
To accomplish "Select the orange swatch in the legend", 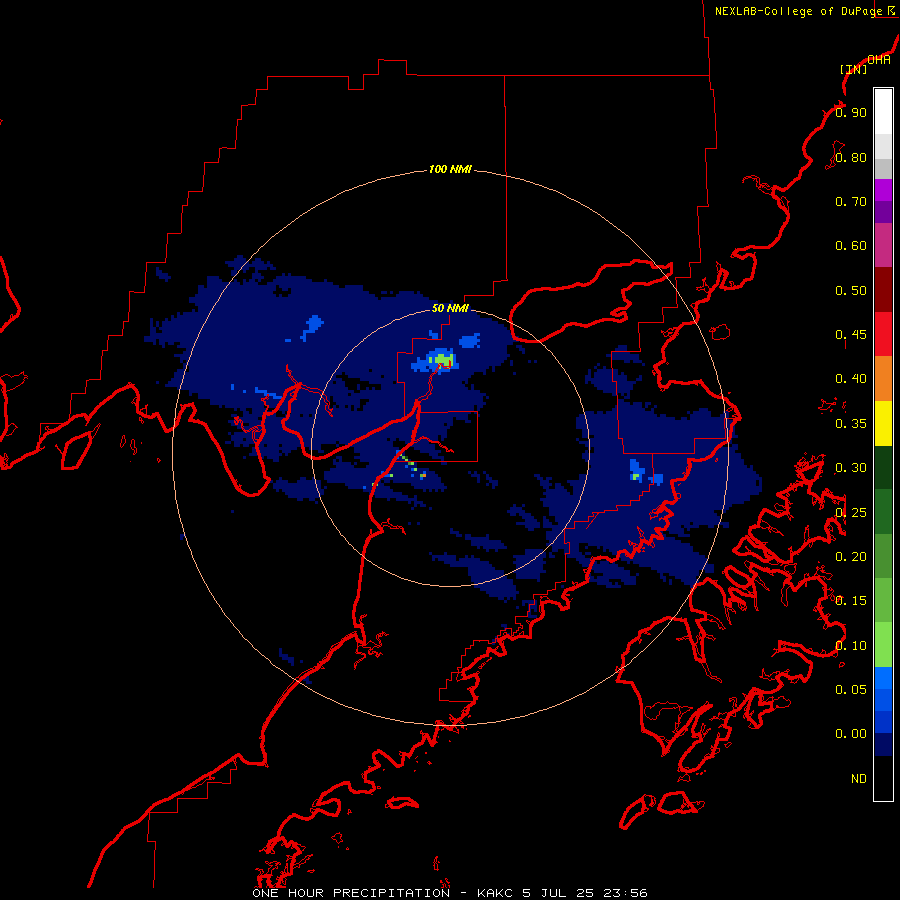I will (883, 378).
